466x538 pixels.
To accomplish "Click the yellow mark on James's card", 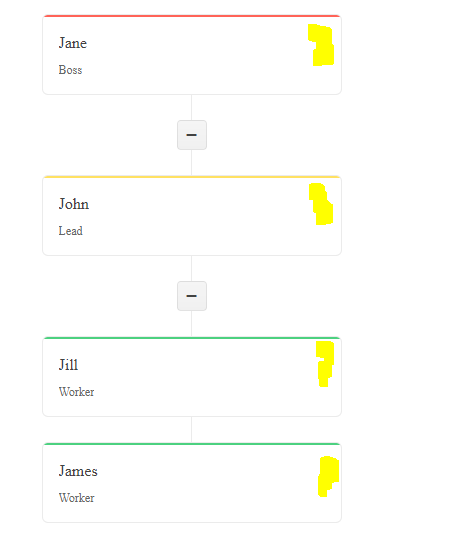I will pos(328,477).
